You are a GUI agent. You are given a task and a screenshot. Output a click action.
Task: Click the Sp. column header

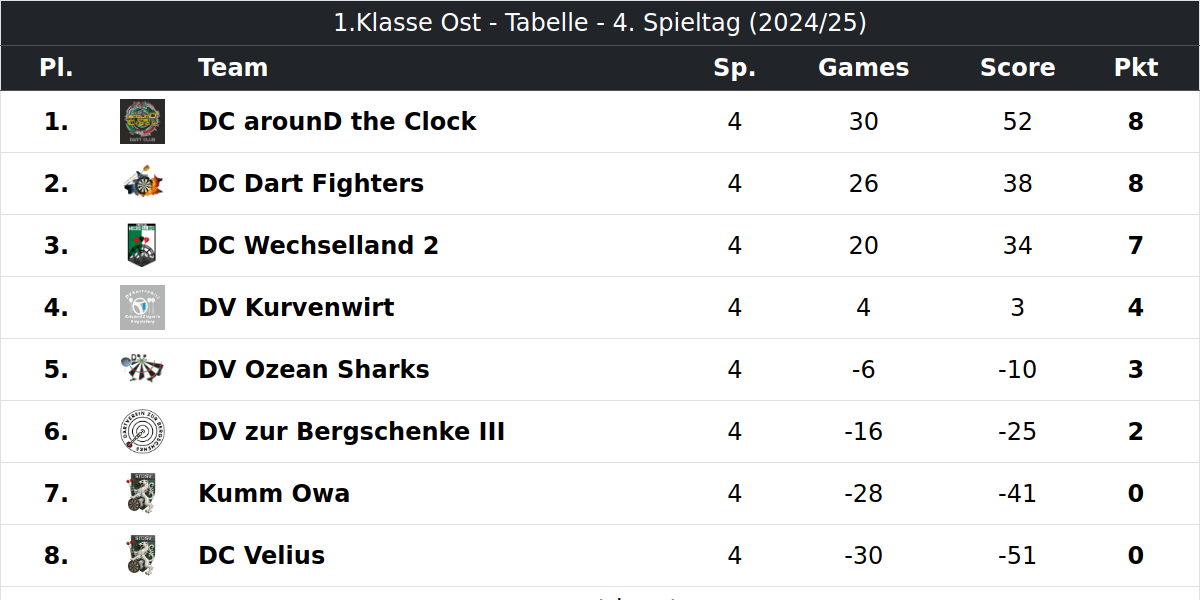(735, 68)
